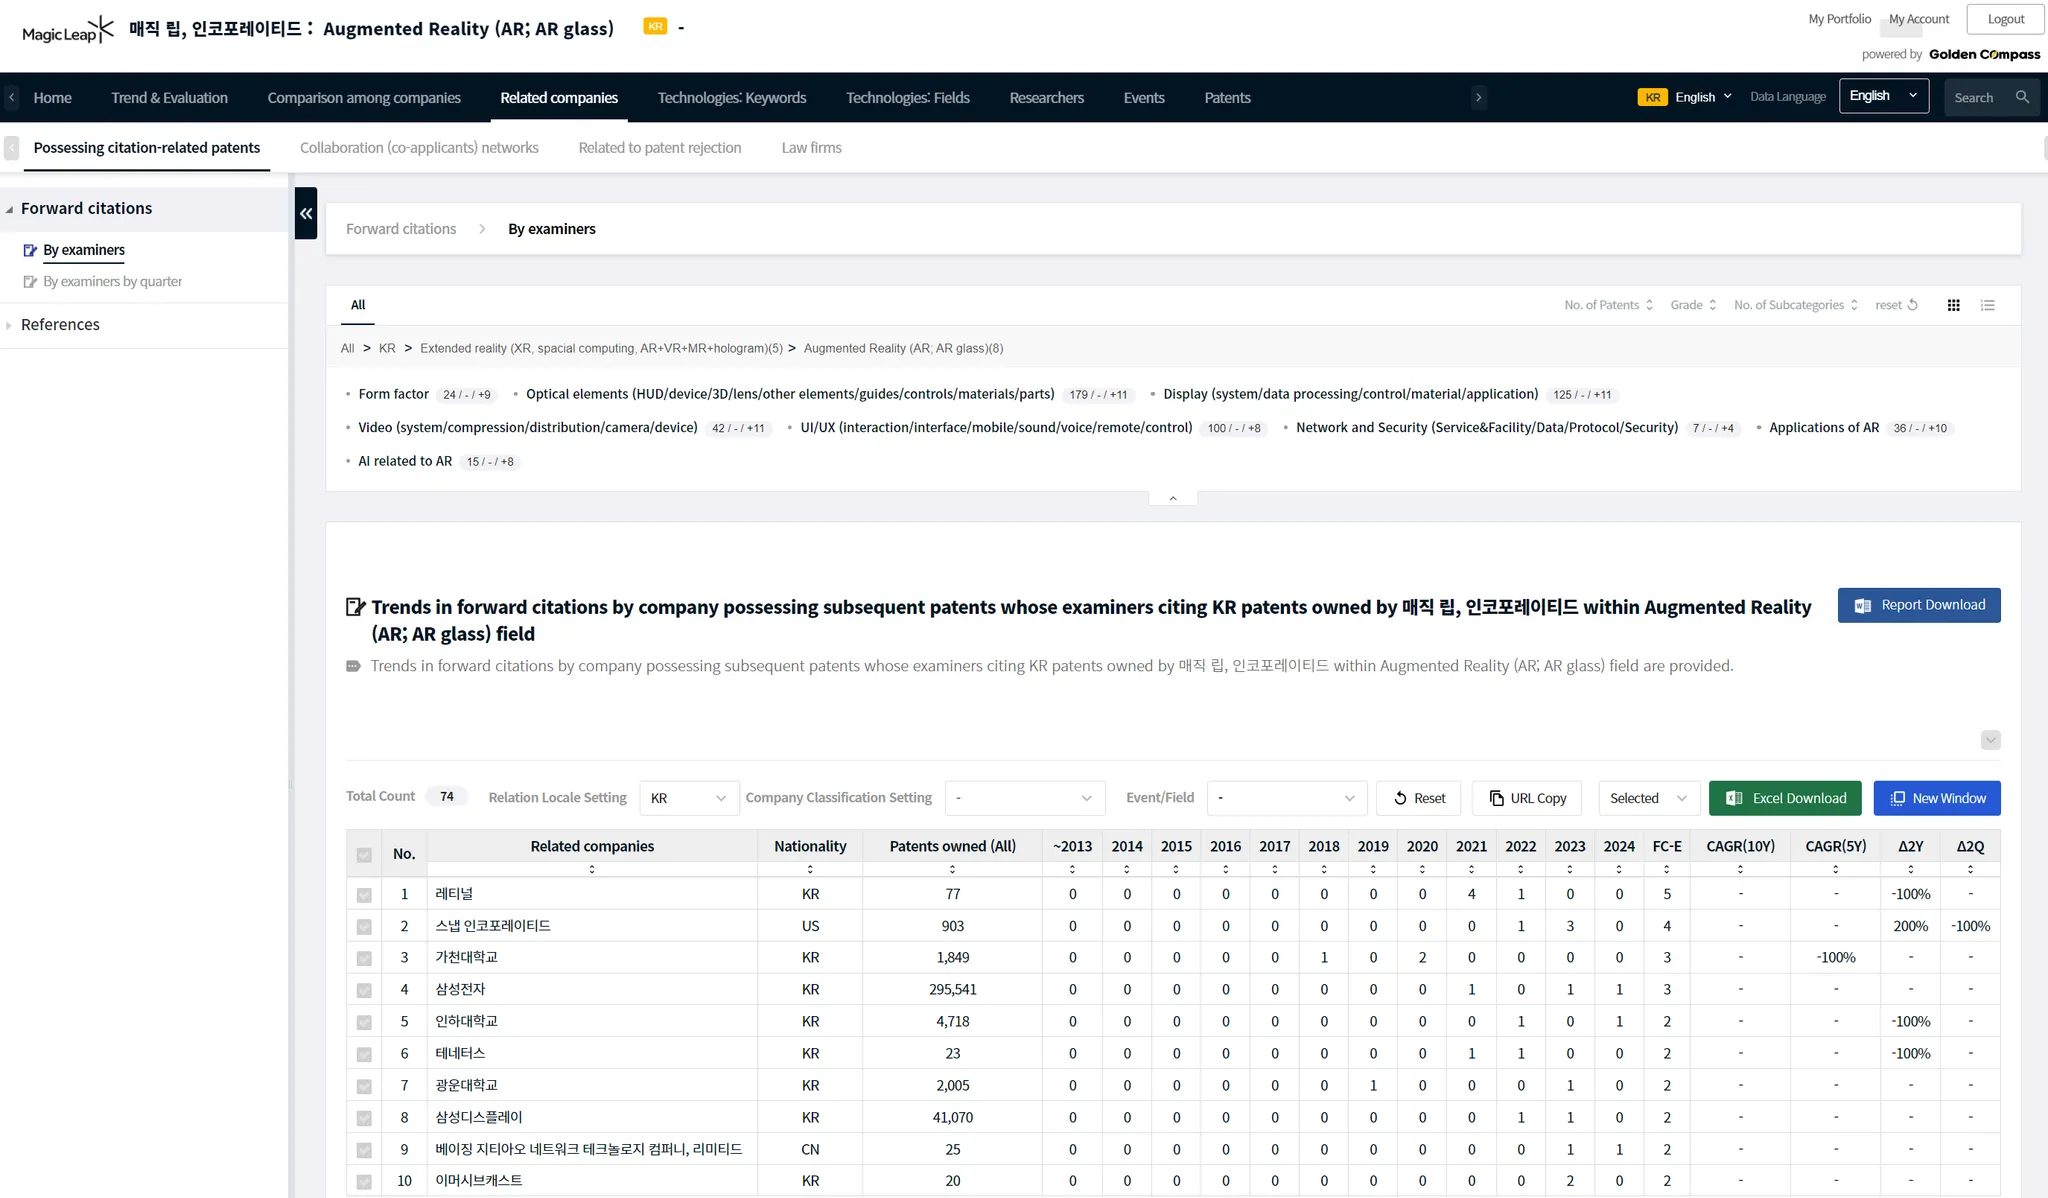Open Company Classification Setting dropdown

(x=1024, y=798)
